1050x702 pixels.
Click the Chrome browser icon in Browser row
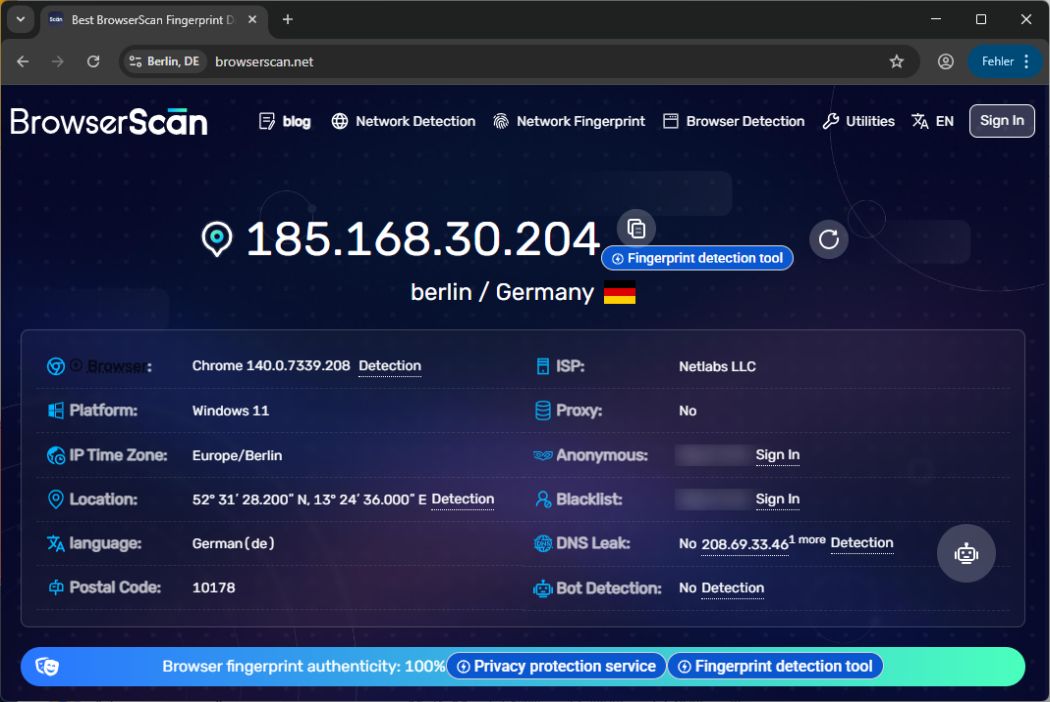tap(56, 366)
